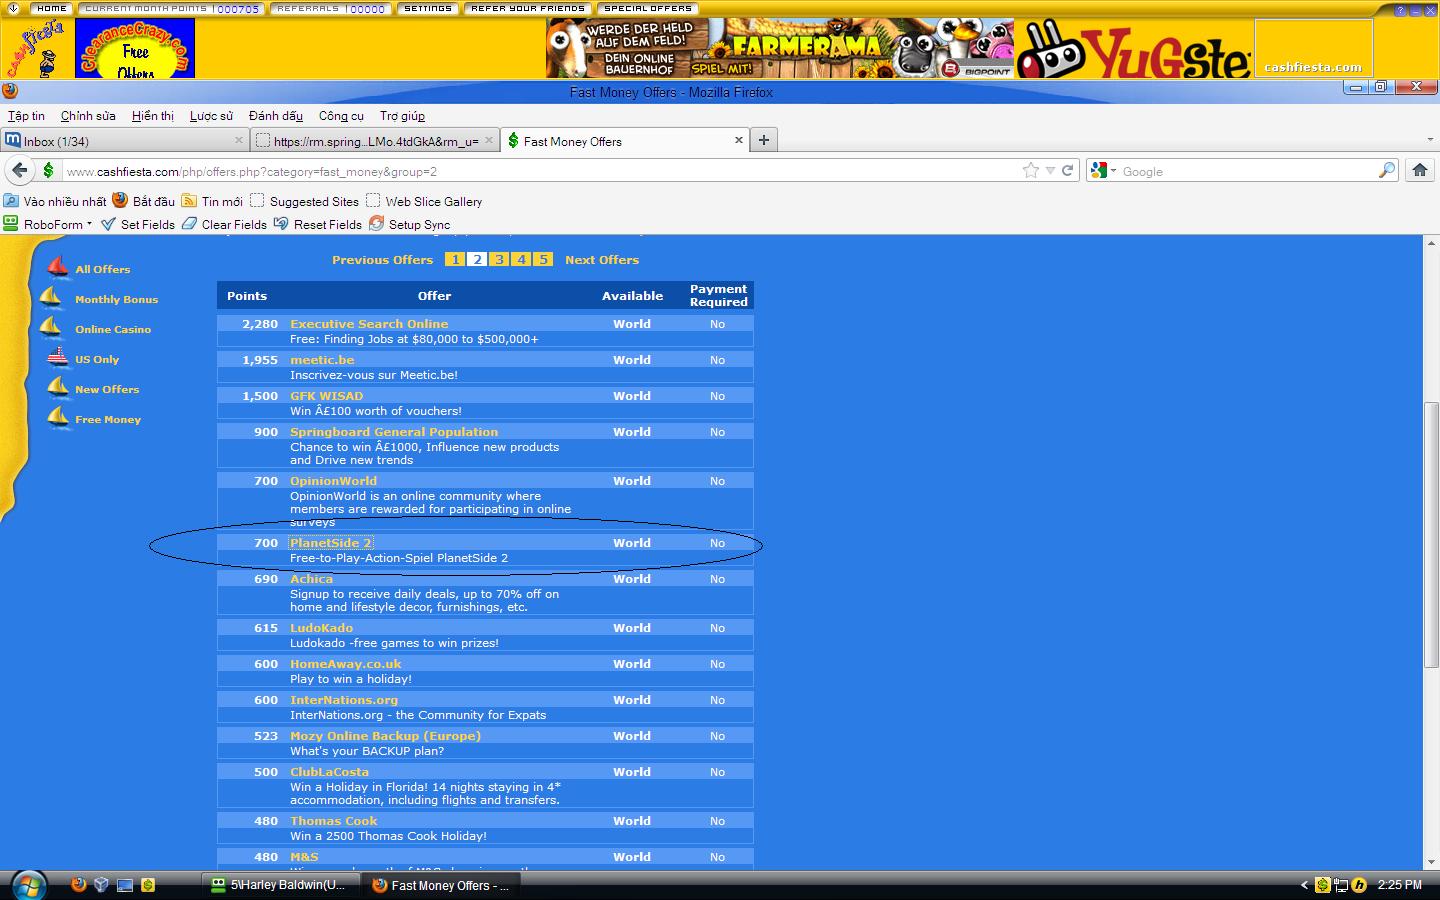Open the Bắt đầu bookmark
This screenshot has width=1440, height=900.
(143, 201)
